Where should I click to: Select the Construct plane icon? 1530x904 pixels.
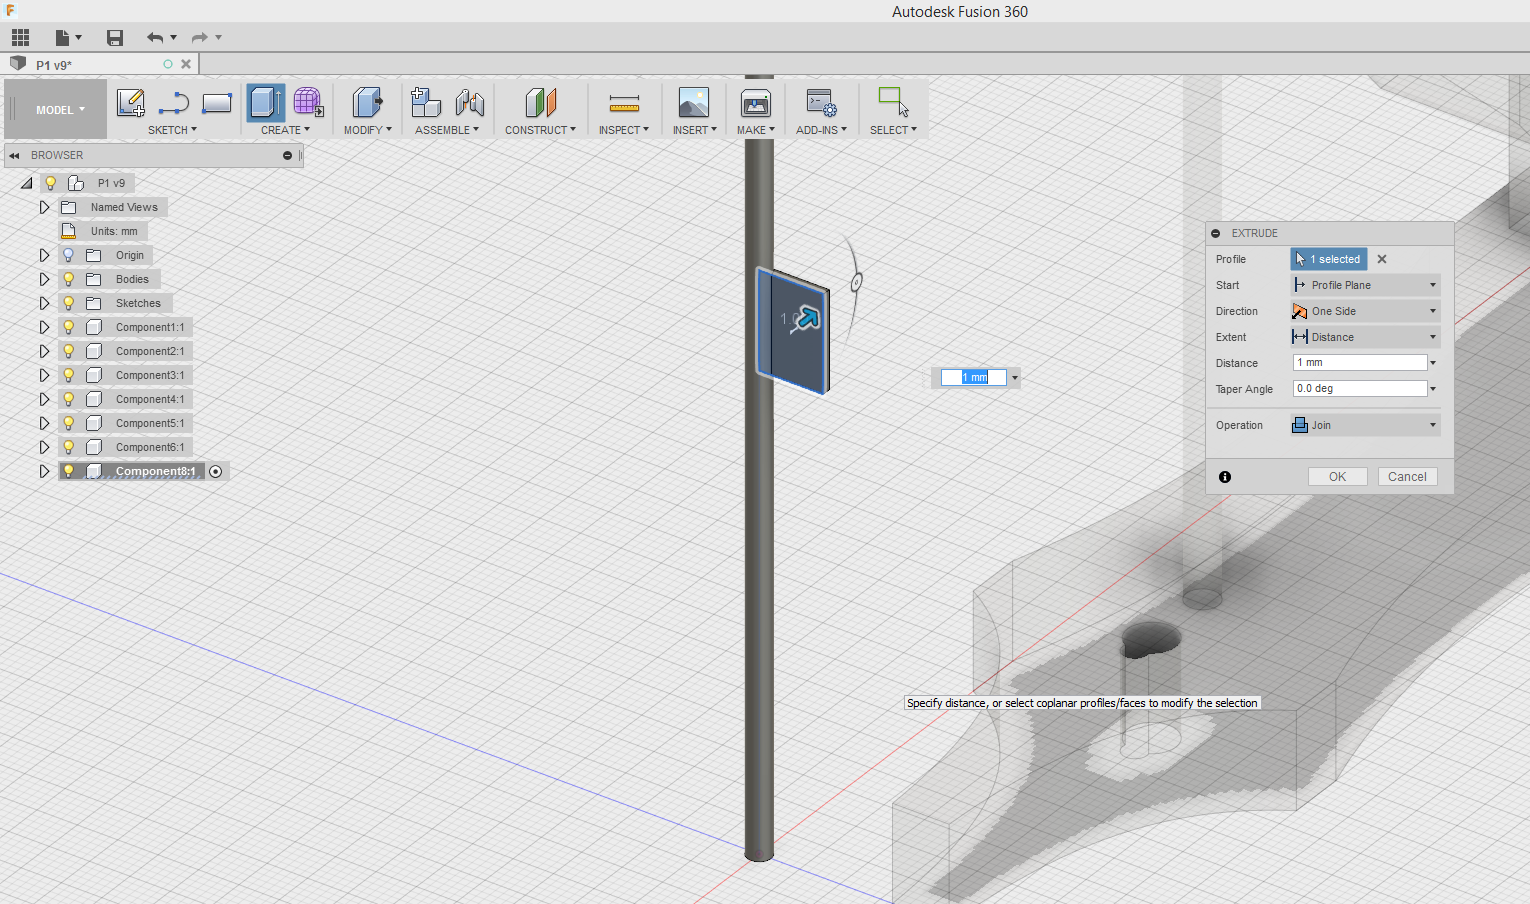541,103
